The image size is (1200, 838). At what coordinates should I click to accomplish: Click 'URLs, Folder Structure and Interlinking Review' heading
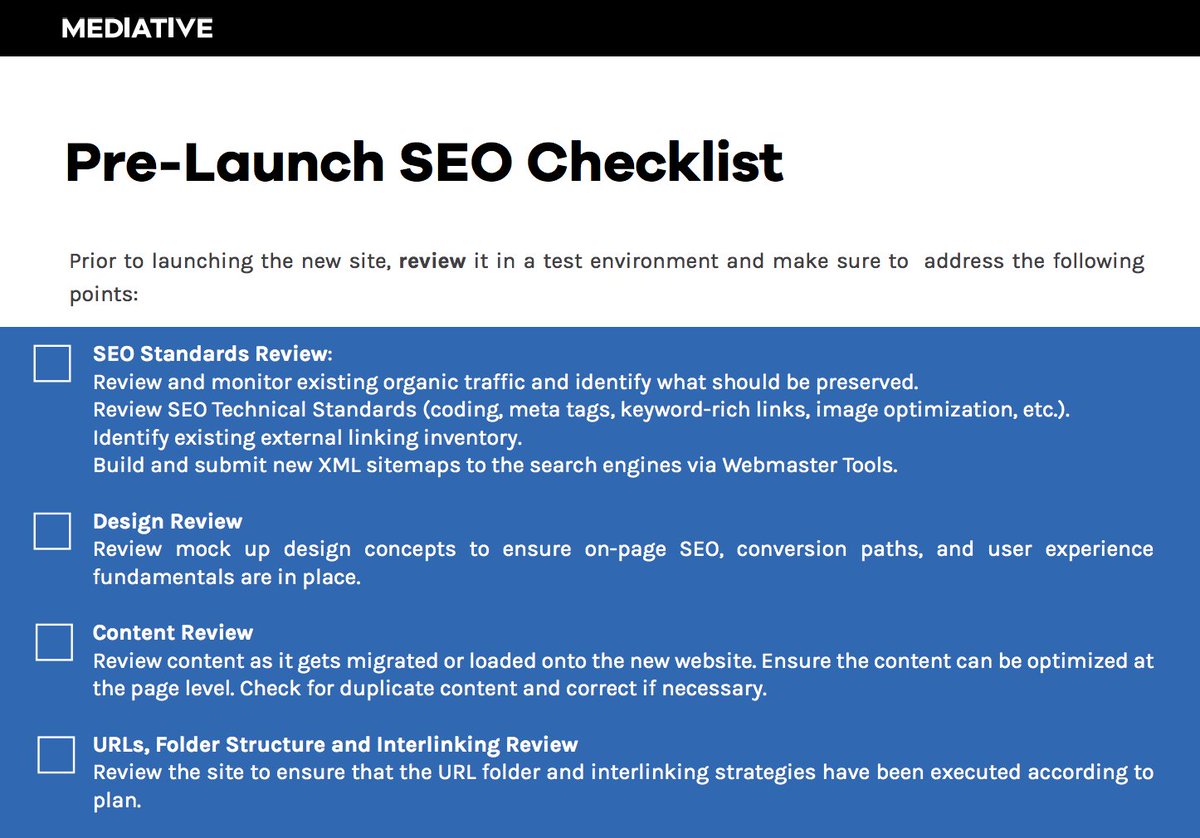point(336,744)
